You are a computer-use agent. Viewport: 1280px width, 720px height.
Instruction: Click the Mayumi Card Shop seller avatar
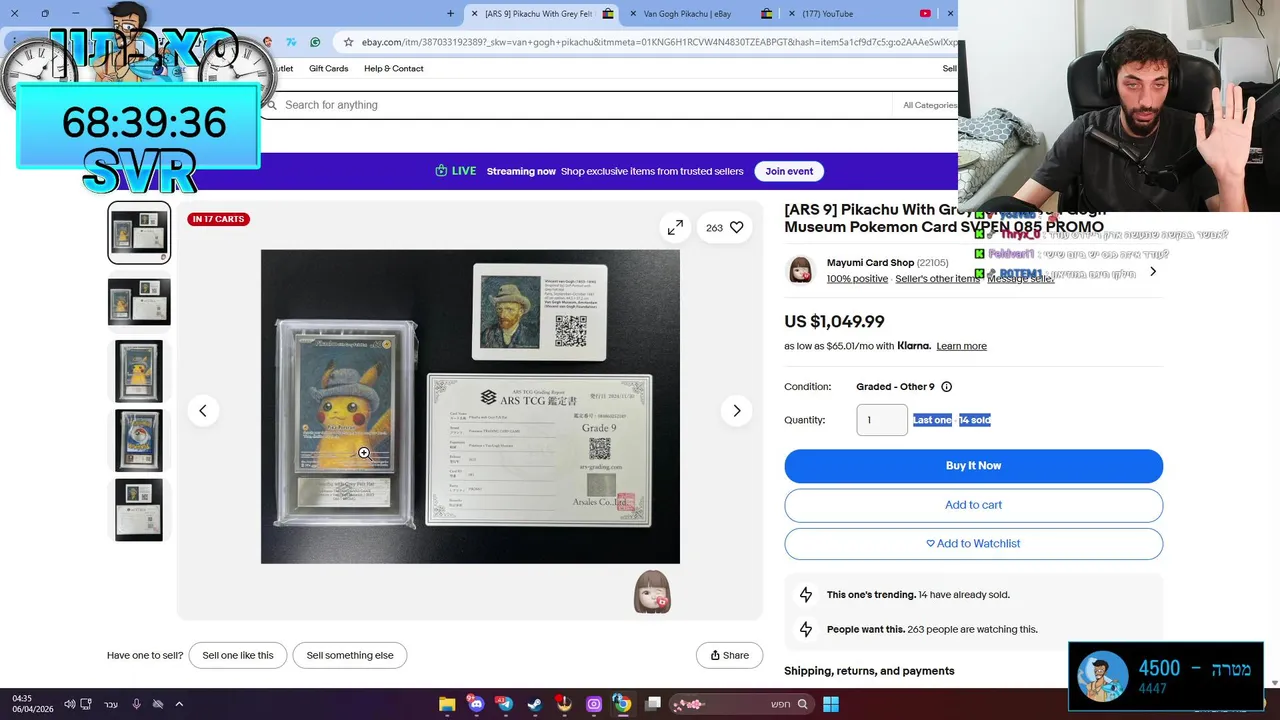tap(801, 270)
